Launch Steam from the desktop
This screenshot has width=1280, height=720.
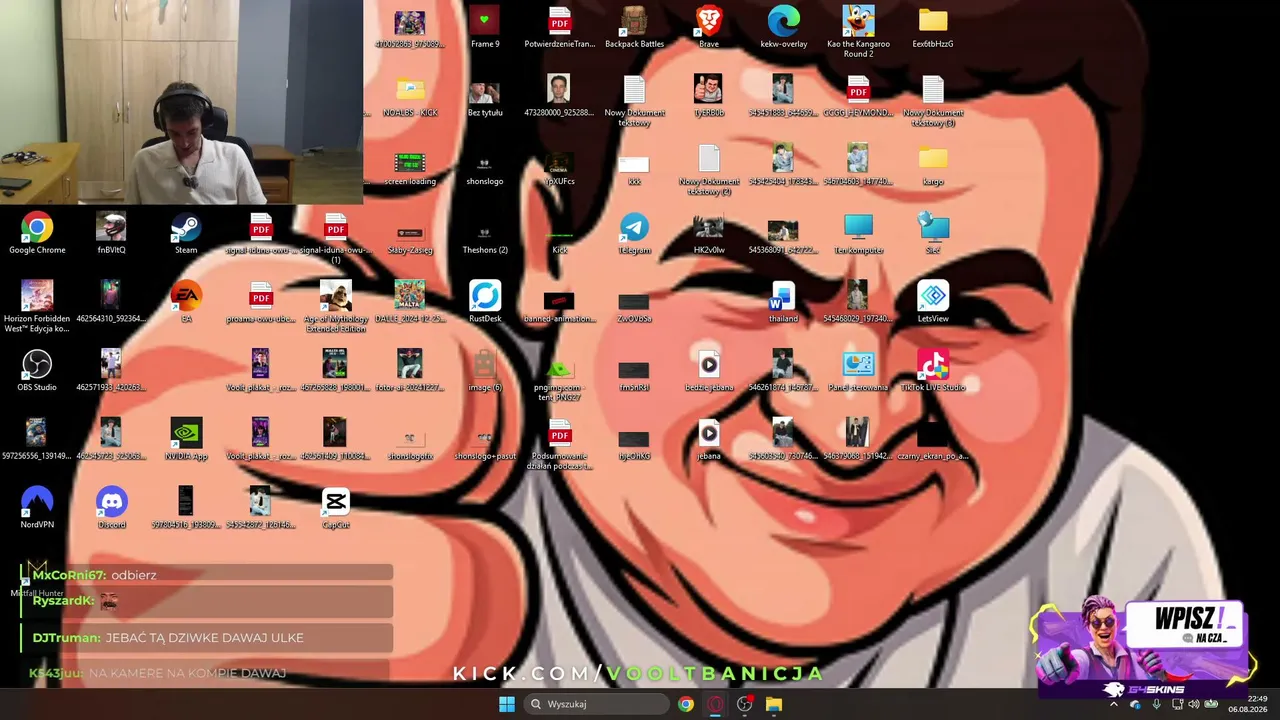coord(186,234)
